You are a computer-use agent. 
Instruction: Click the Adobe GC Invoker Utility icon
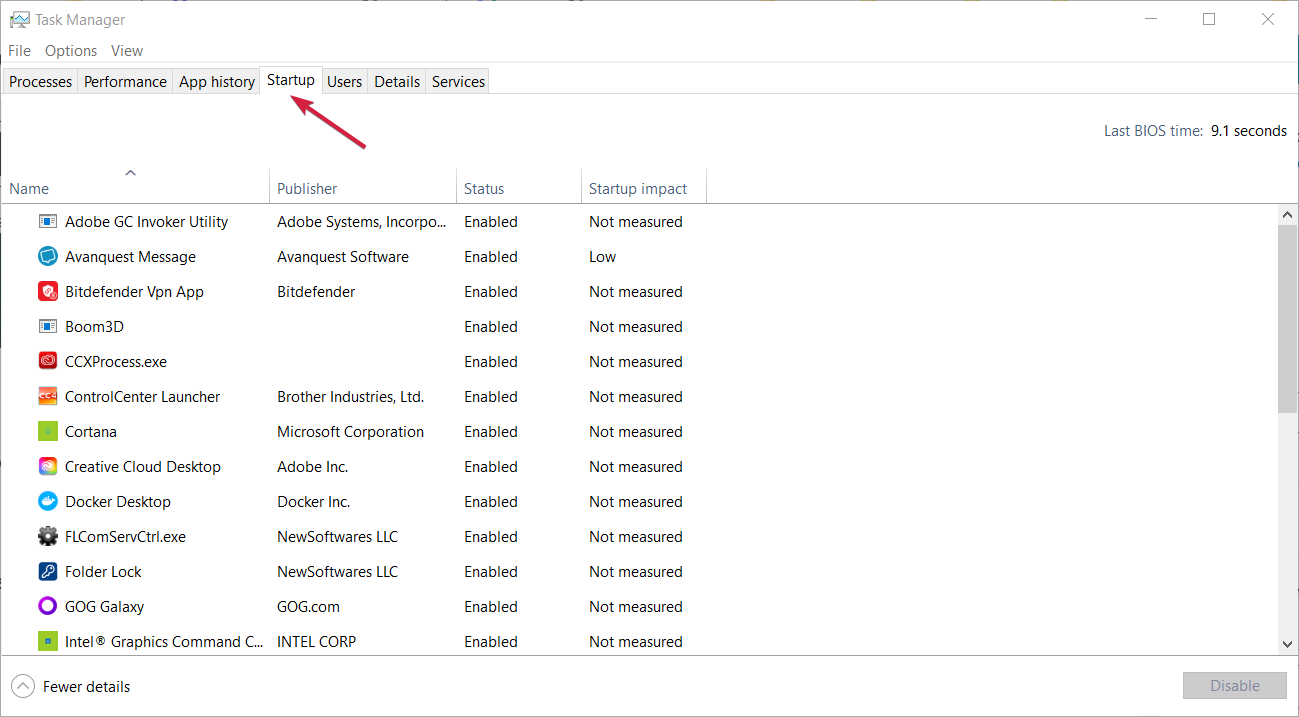pos(48,221)
